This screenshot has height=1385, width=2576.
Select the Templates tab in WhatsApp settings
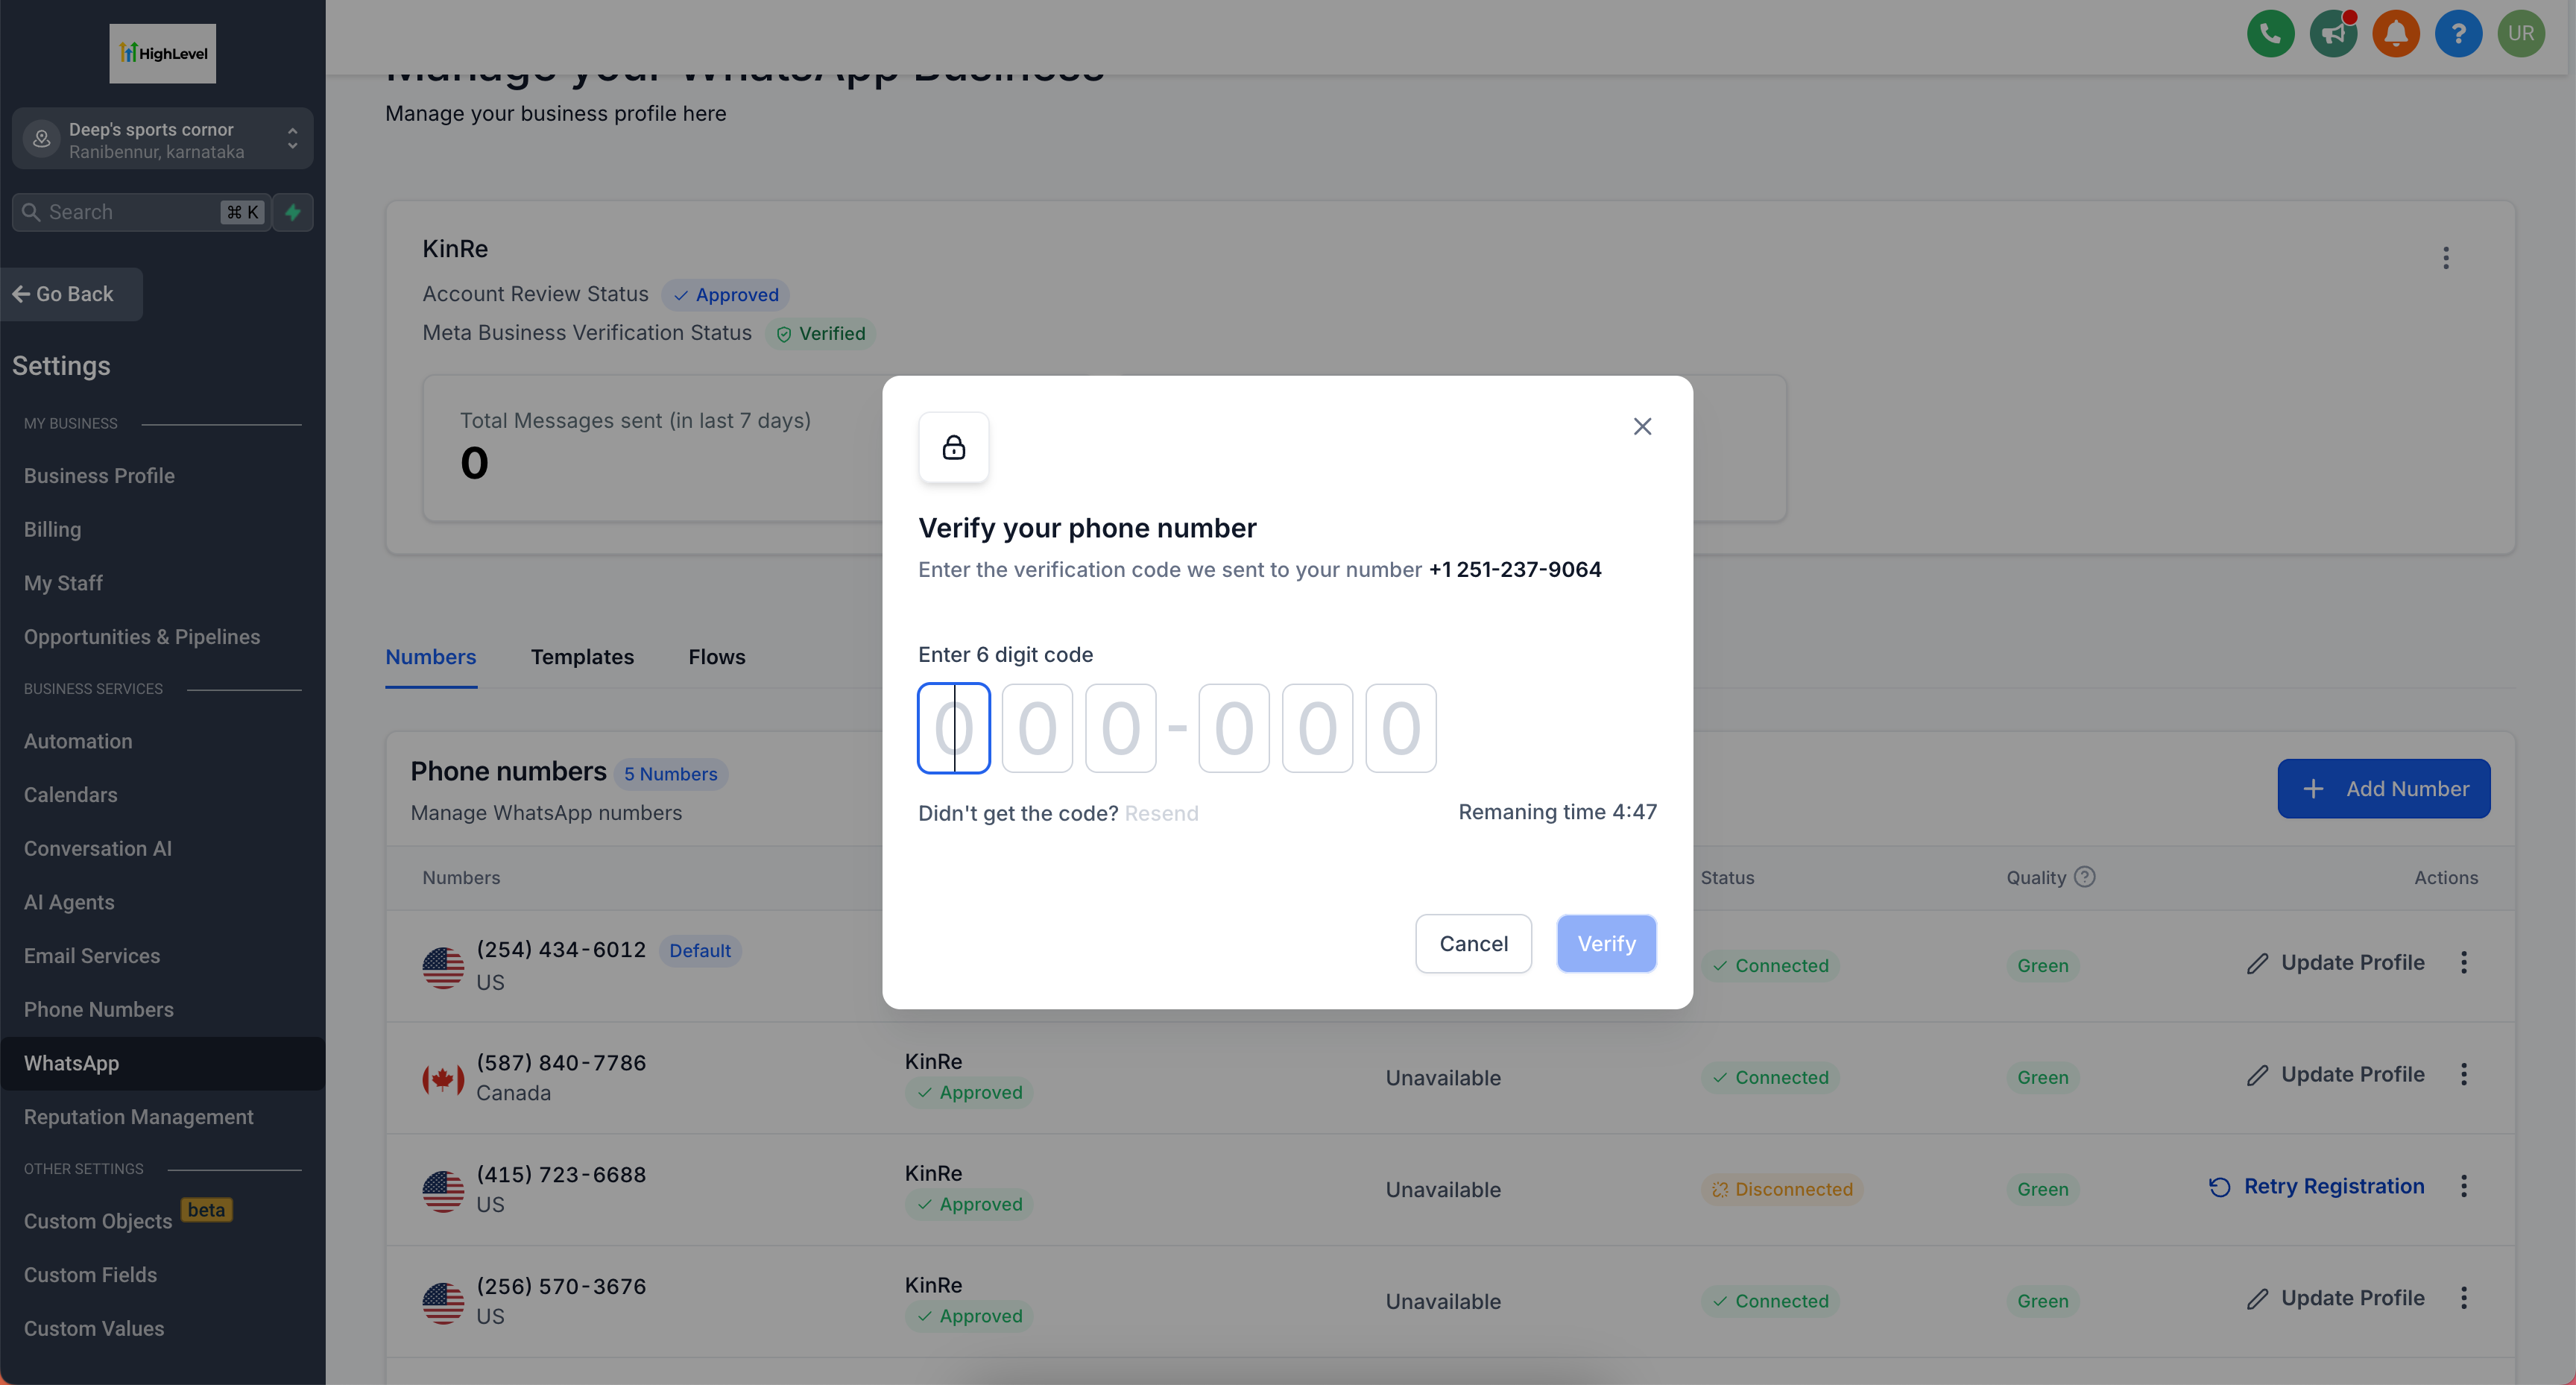point(581,657)
